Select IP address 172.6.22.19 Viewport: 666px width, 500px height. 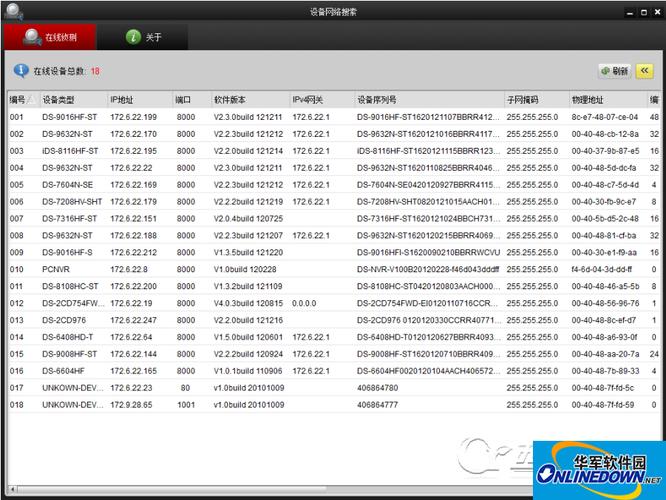(x=131, y=303)
